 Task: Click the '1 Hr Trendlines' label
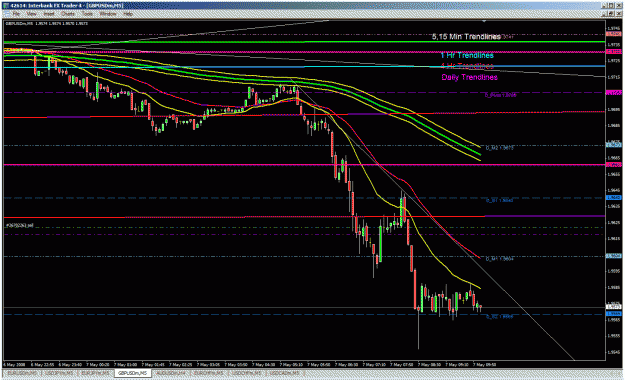[467, 55]
